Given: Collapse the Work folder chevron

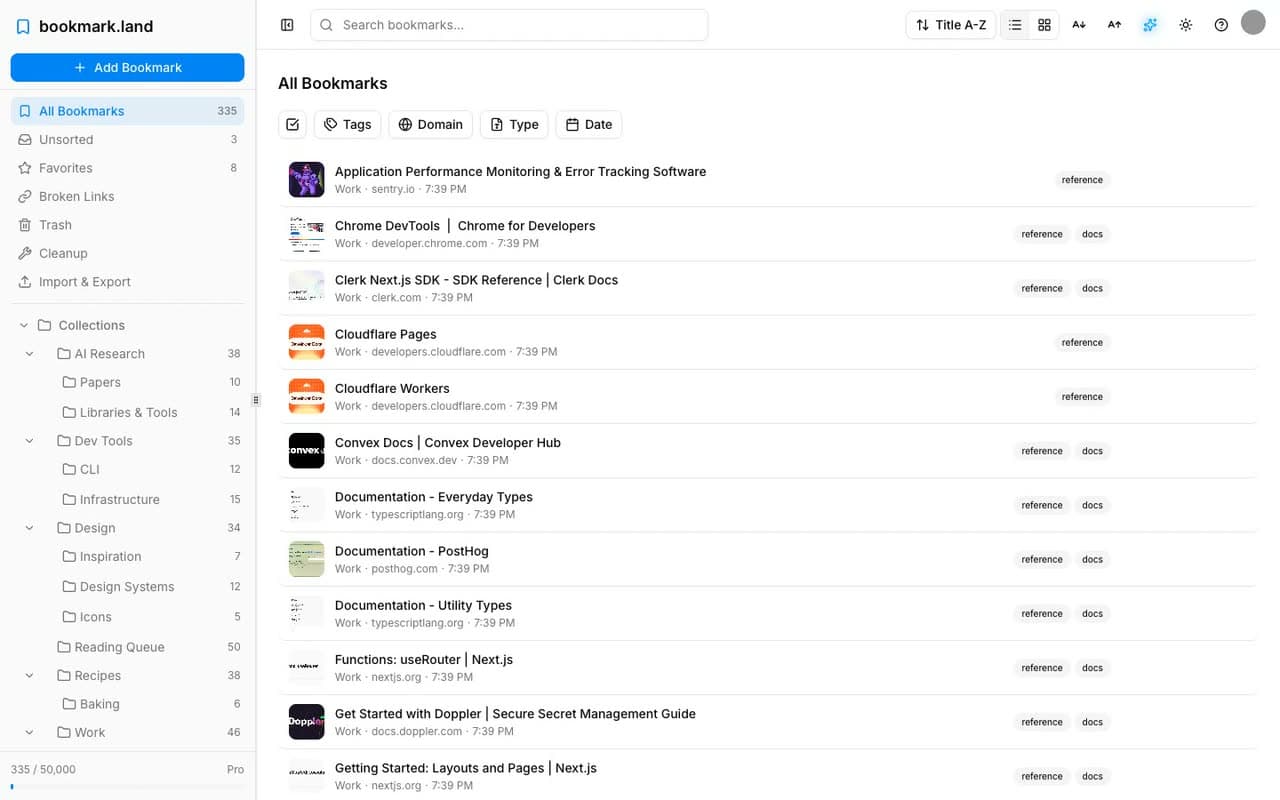Looking at the screenshot, I should click(x=29, y=733).
